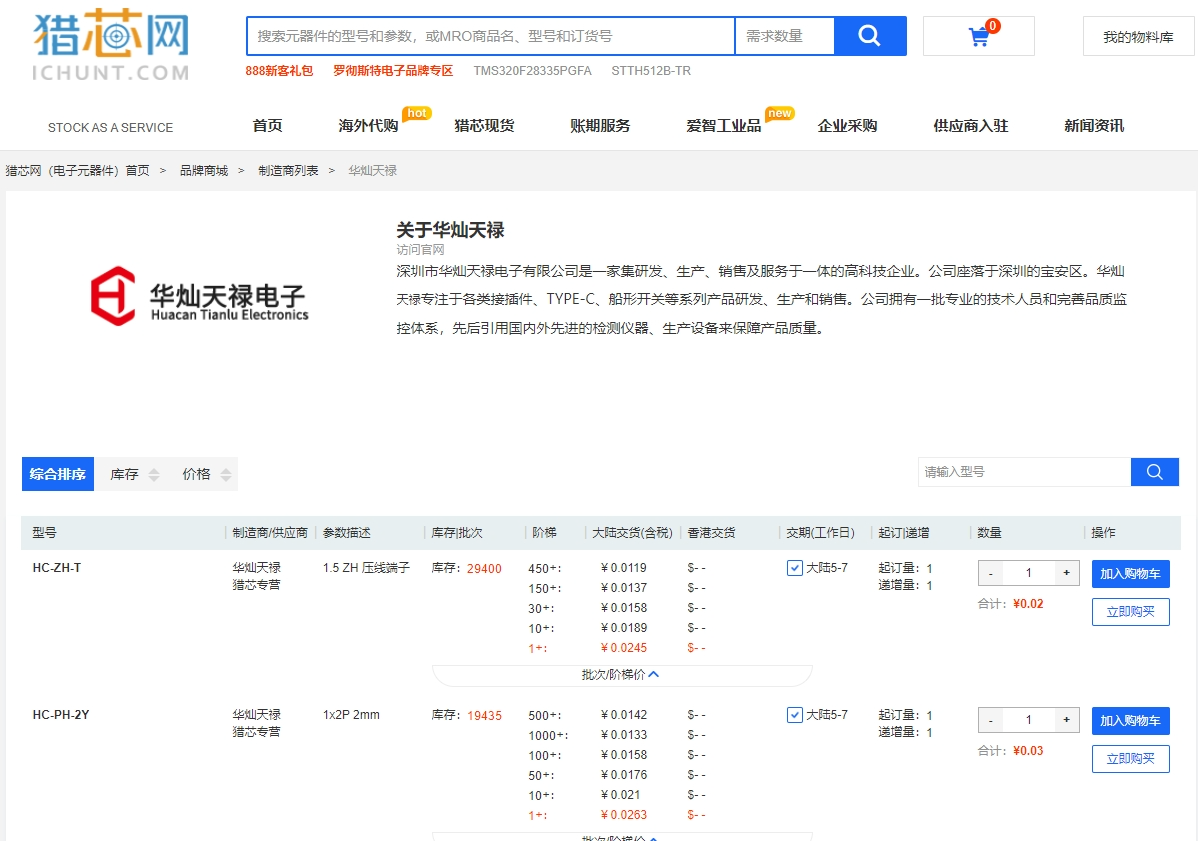
Task: Decrease quantity for HC-PH-2Y
Action: coord(991,720)
